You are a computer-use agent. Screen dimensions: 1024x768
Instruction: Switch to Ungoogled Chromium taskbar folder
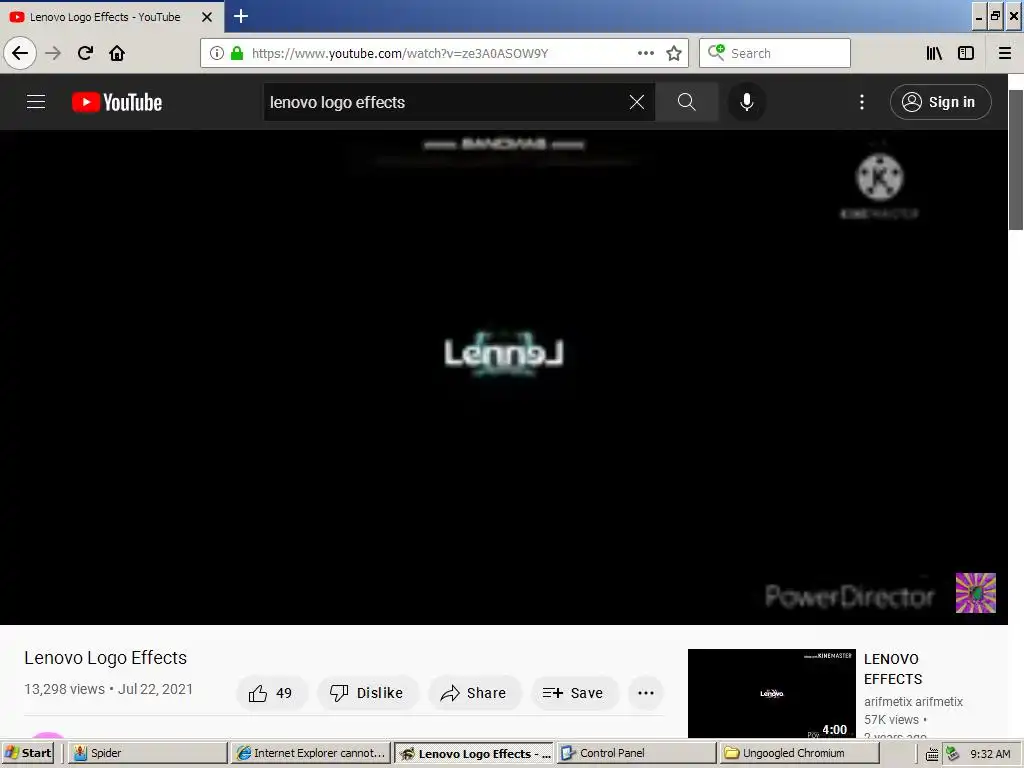pyautogui.click(x=799, y=753)
